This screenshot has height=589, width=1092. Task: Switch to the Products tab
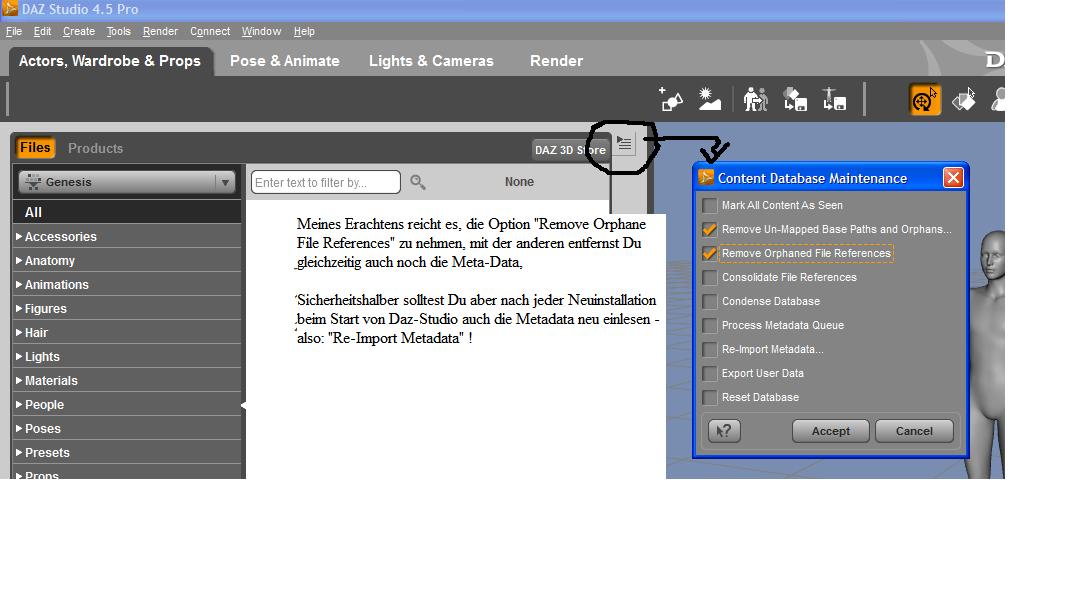(95, 148)
